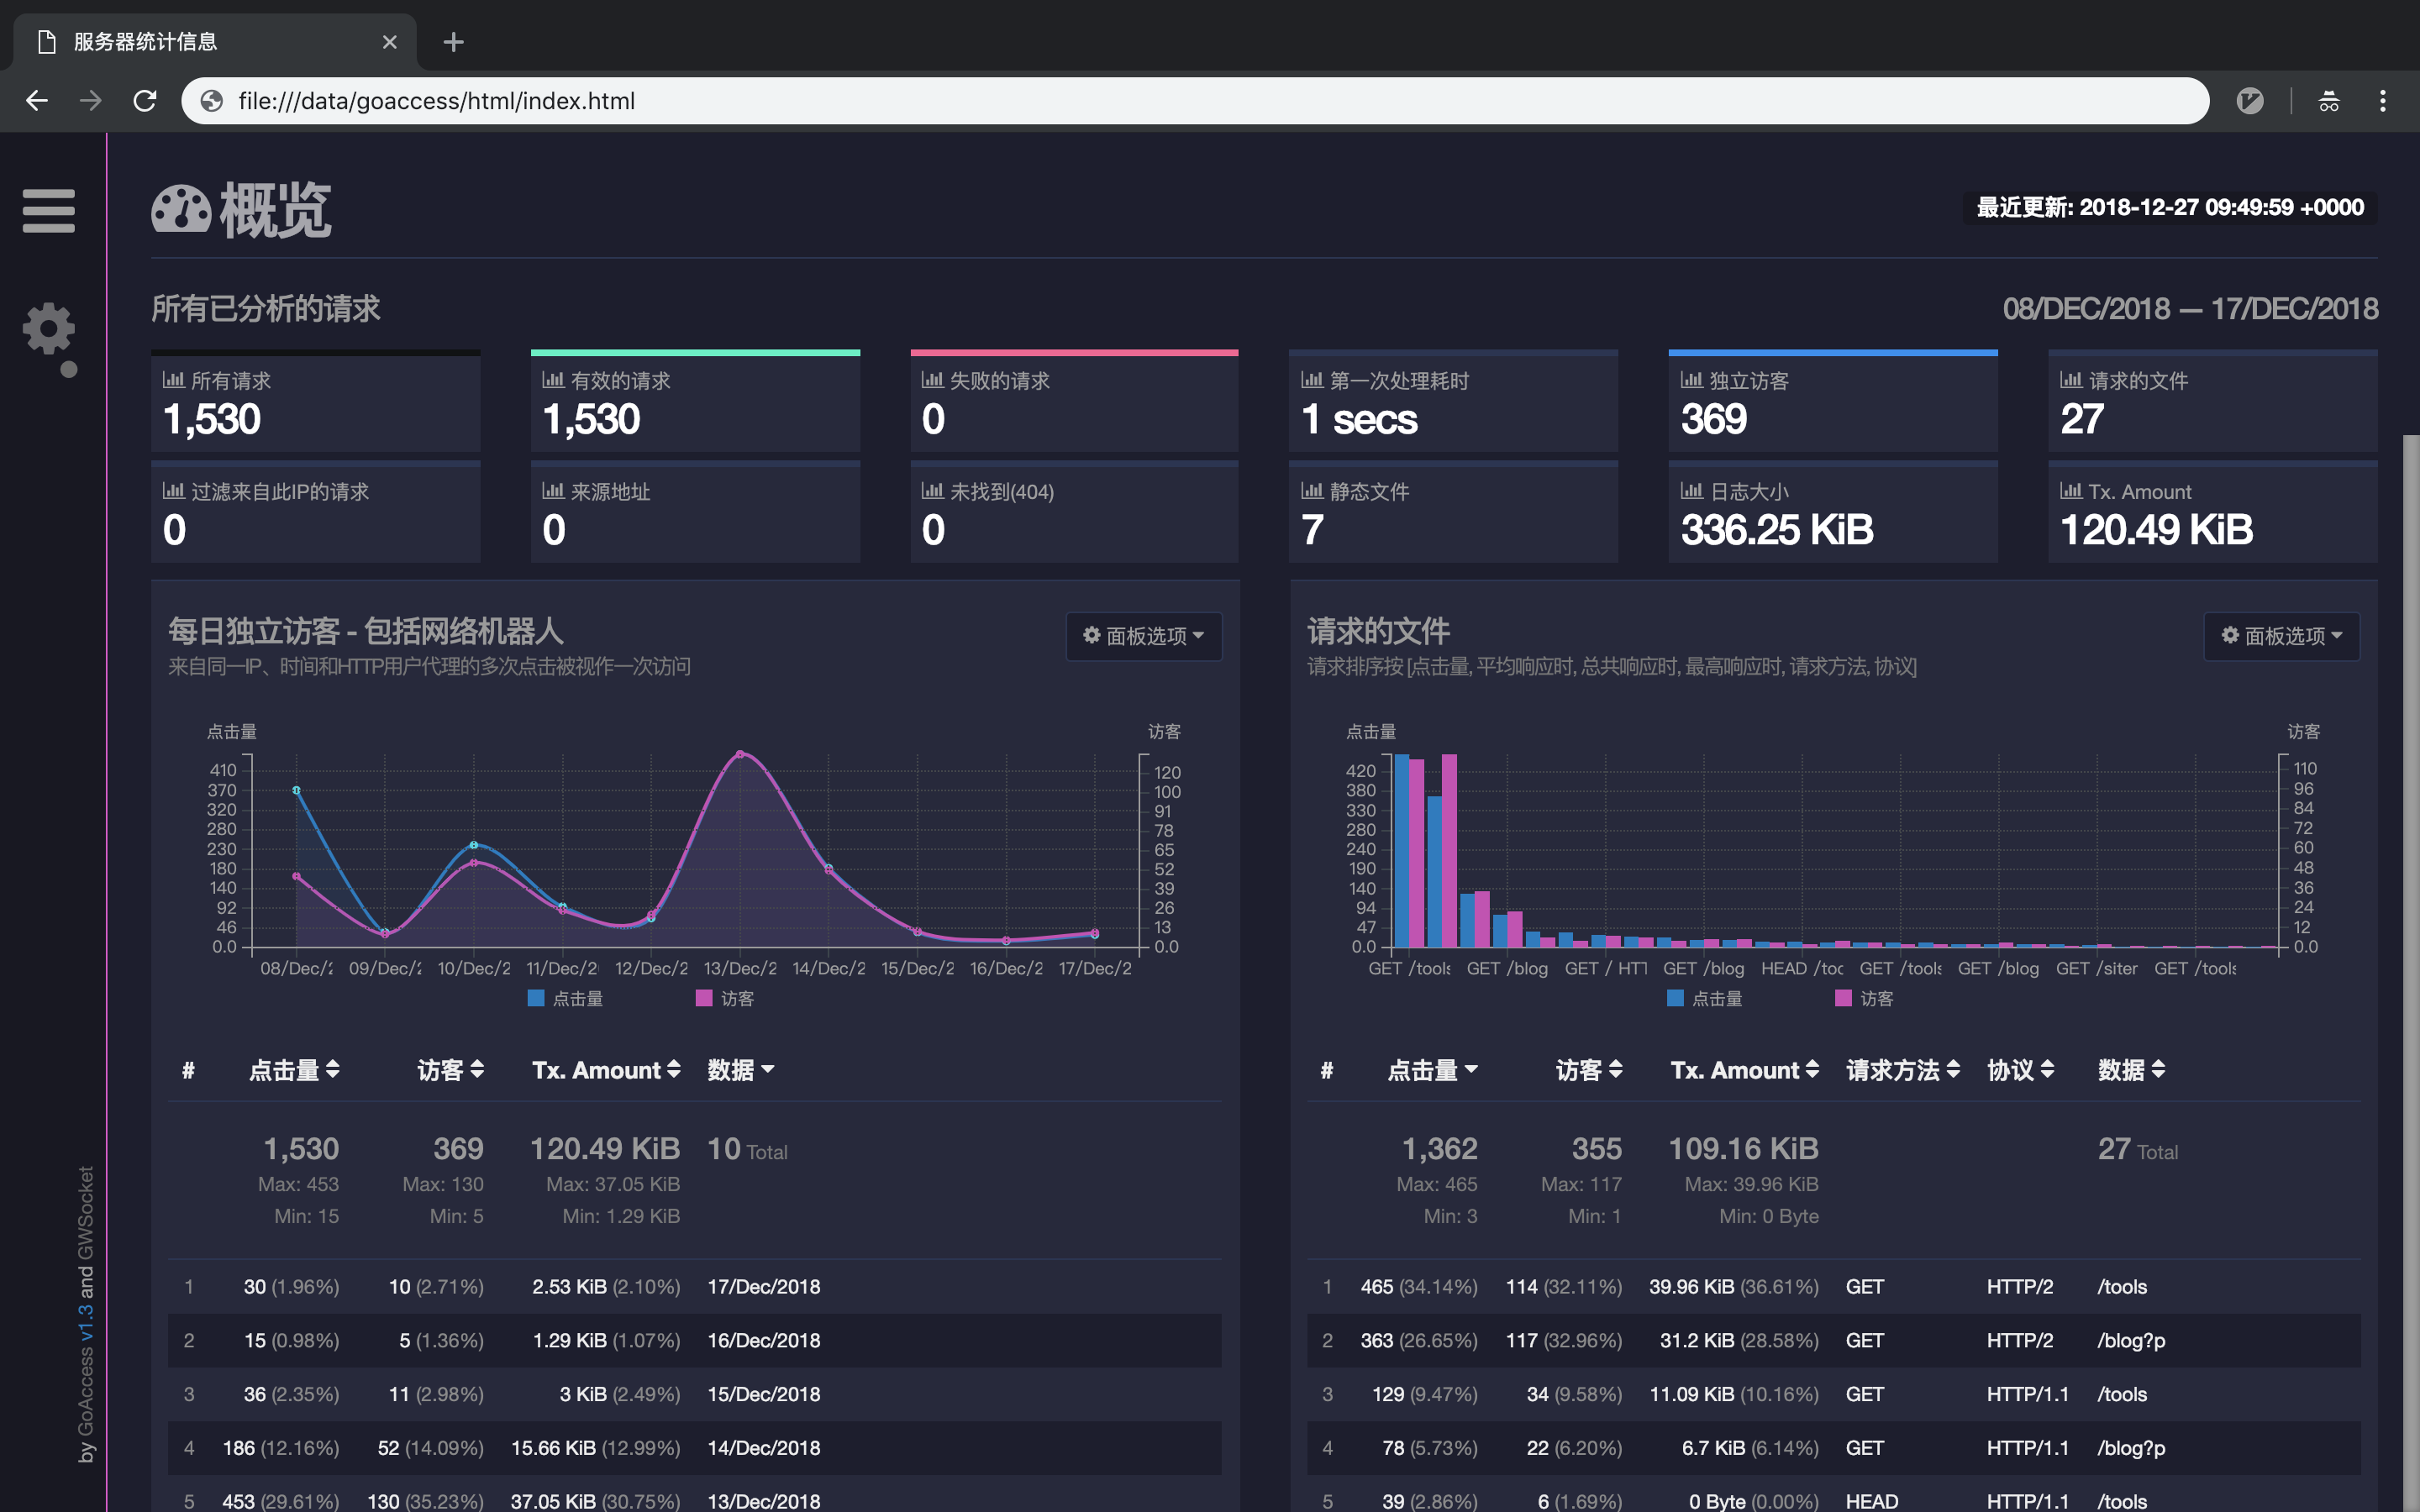The width and height of the screenshot is (2420, 1512).
Task: Click the chart icon on 日志大小 card
Action: tap(1692, 491)
